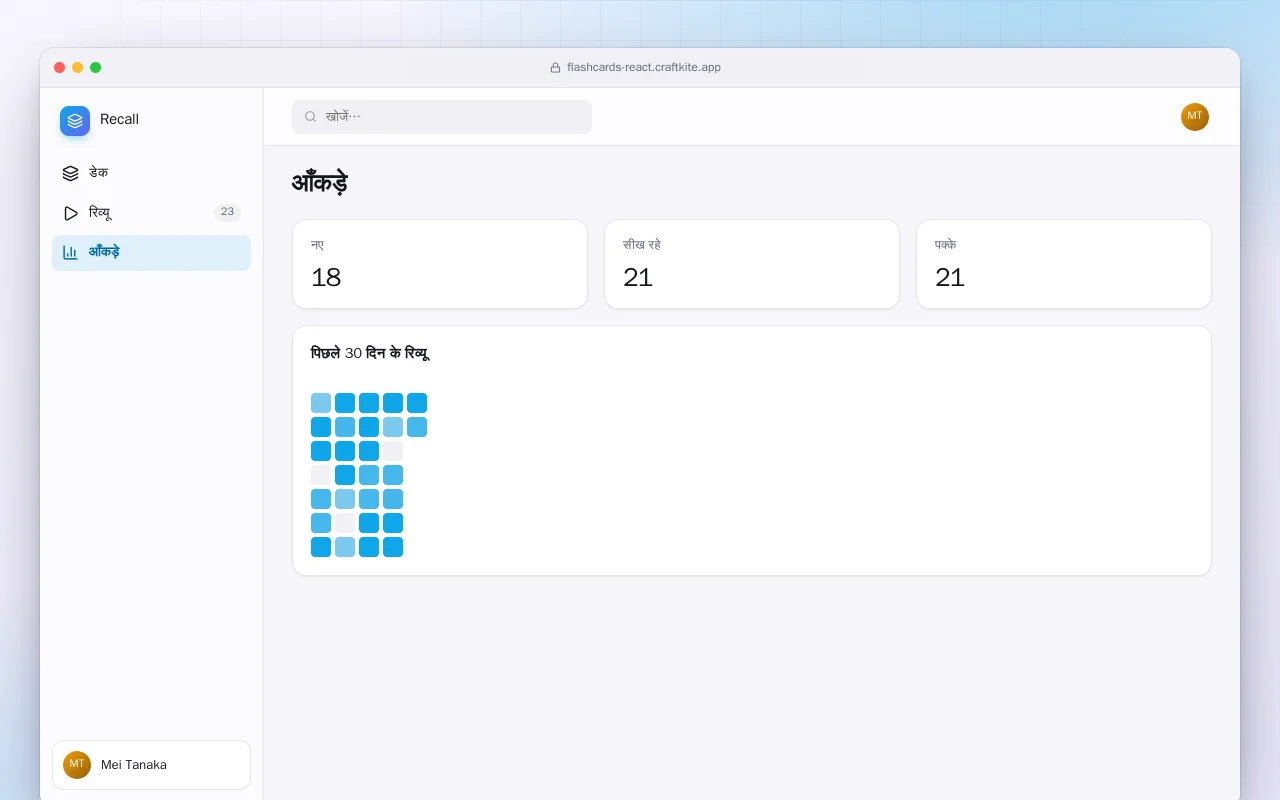Click the first square in heatmap top row
Screen dimensions: 1280x800
coord(321,403)
